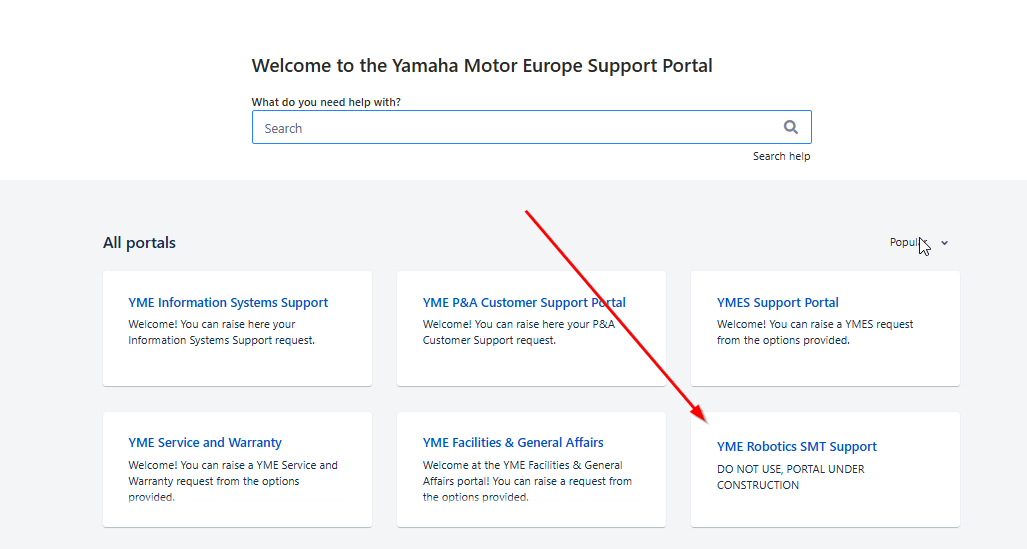Open the Search help link
Image resolution: width=1027 pixels, height=549 pixels.
781,156
